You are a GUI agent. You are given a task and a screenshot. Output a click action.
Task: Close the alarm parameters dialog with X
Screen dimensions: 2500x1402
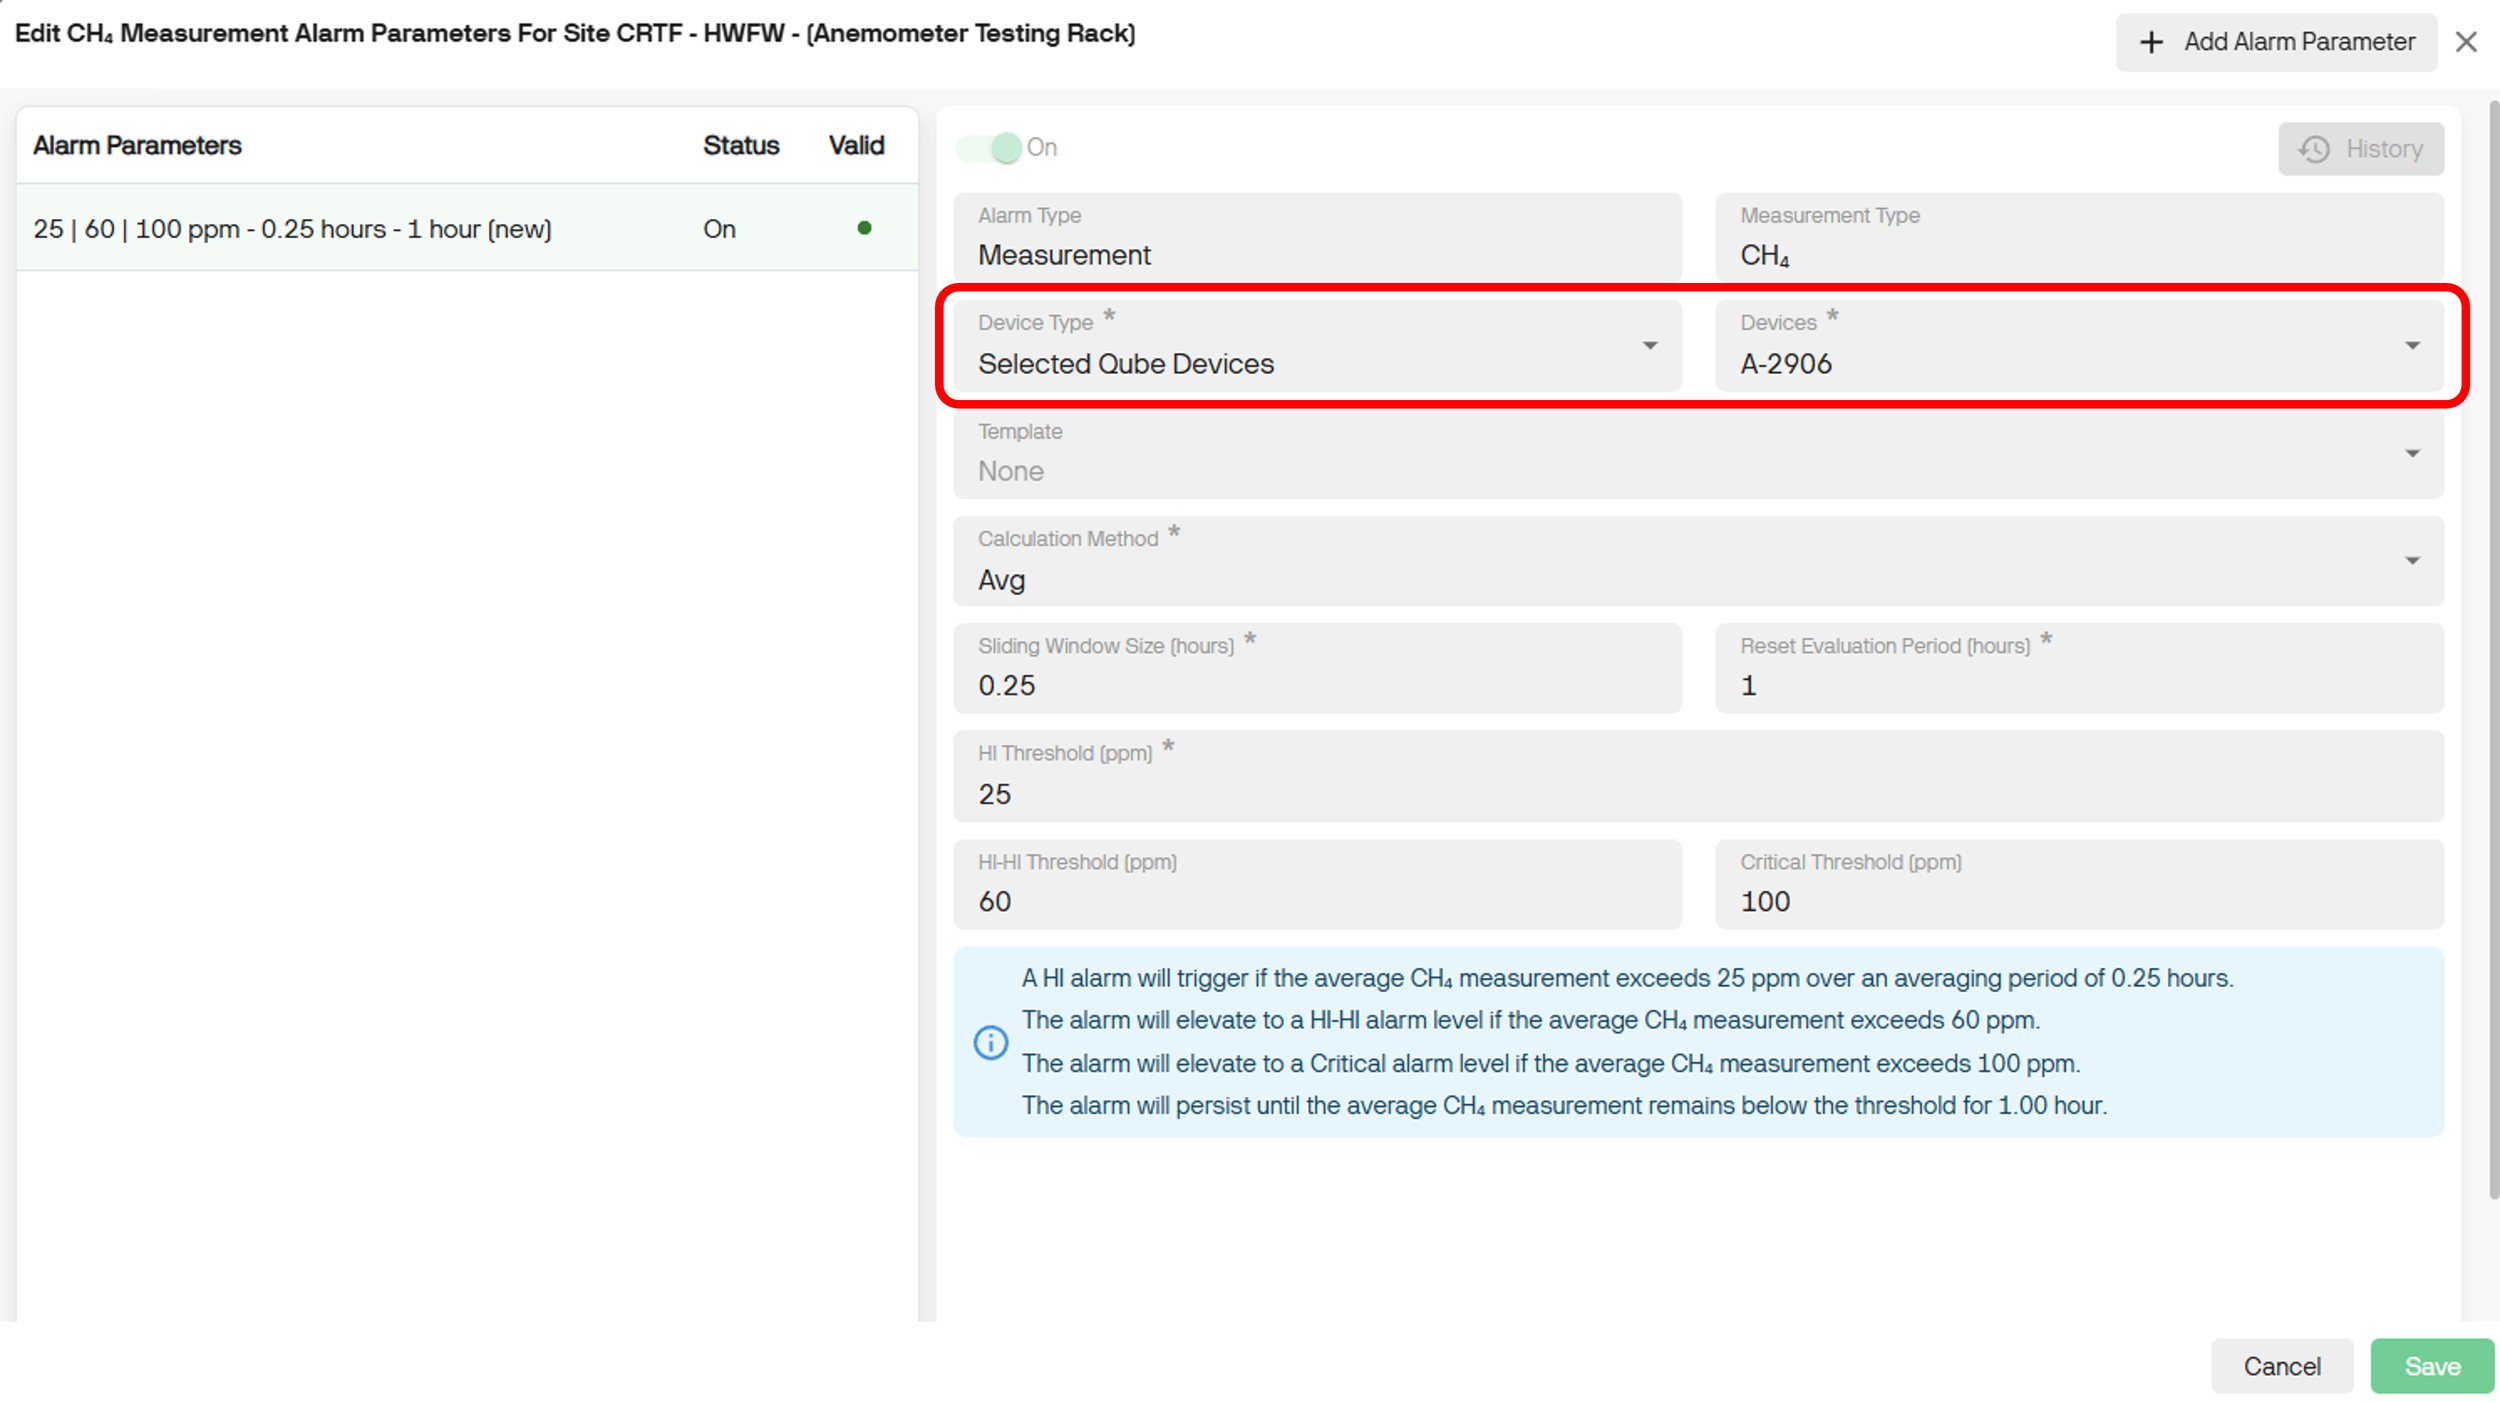pyautogui.click(x=2466, y=42)
